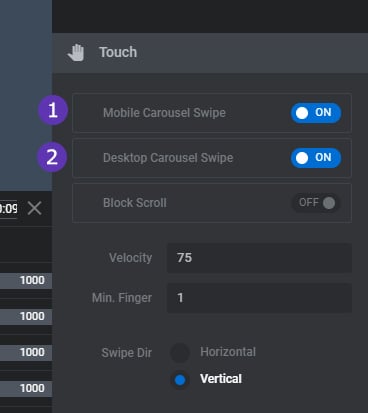
Task: Open the Touch panel header
Action: click(x=210, y=53)
